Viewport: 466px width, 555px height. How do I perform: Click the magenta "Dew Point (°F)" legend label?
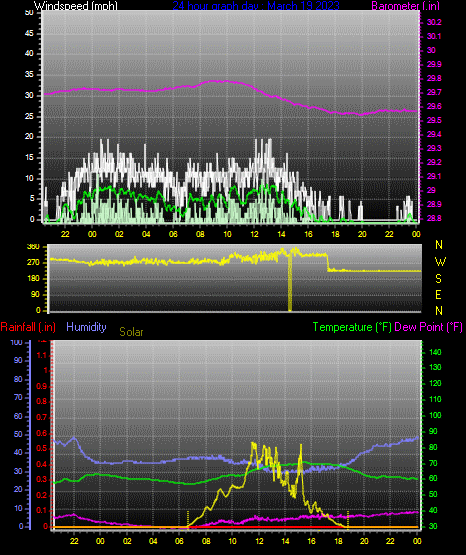428,327
